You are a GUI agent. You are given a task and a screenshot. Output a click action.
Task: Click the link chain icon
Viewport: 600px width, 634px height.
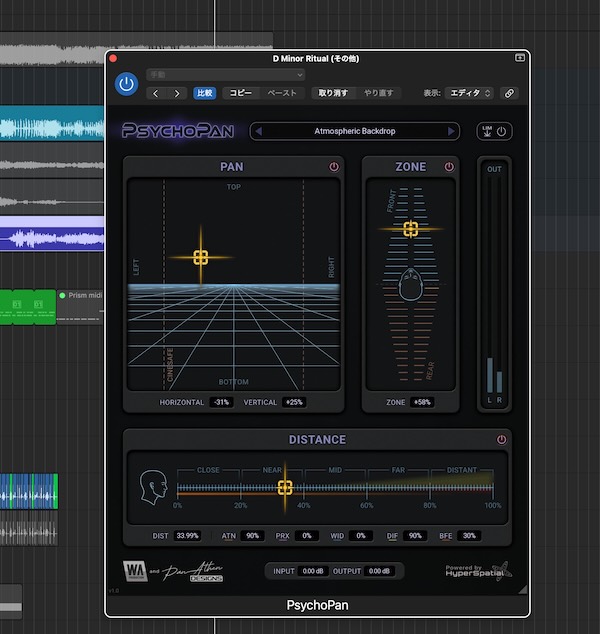(509, 93)
